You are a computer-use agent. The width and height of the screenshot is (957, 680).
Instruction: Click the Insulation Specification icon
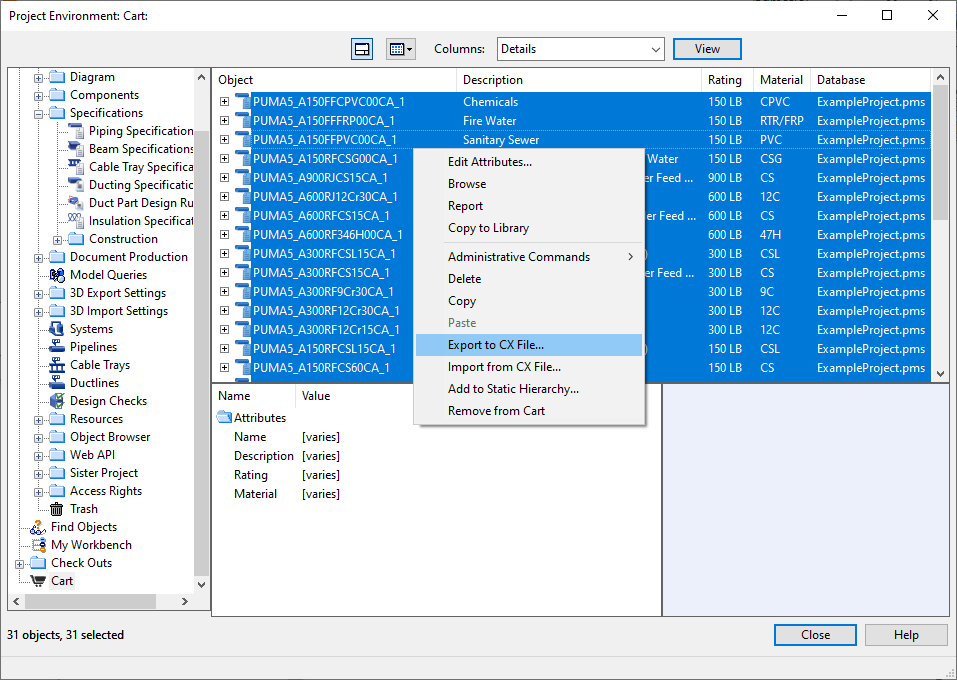[x=76, y=221]
